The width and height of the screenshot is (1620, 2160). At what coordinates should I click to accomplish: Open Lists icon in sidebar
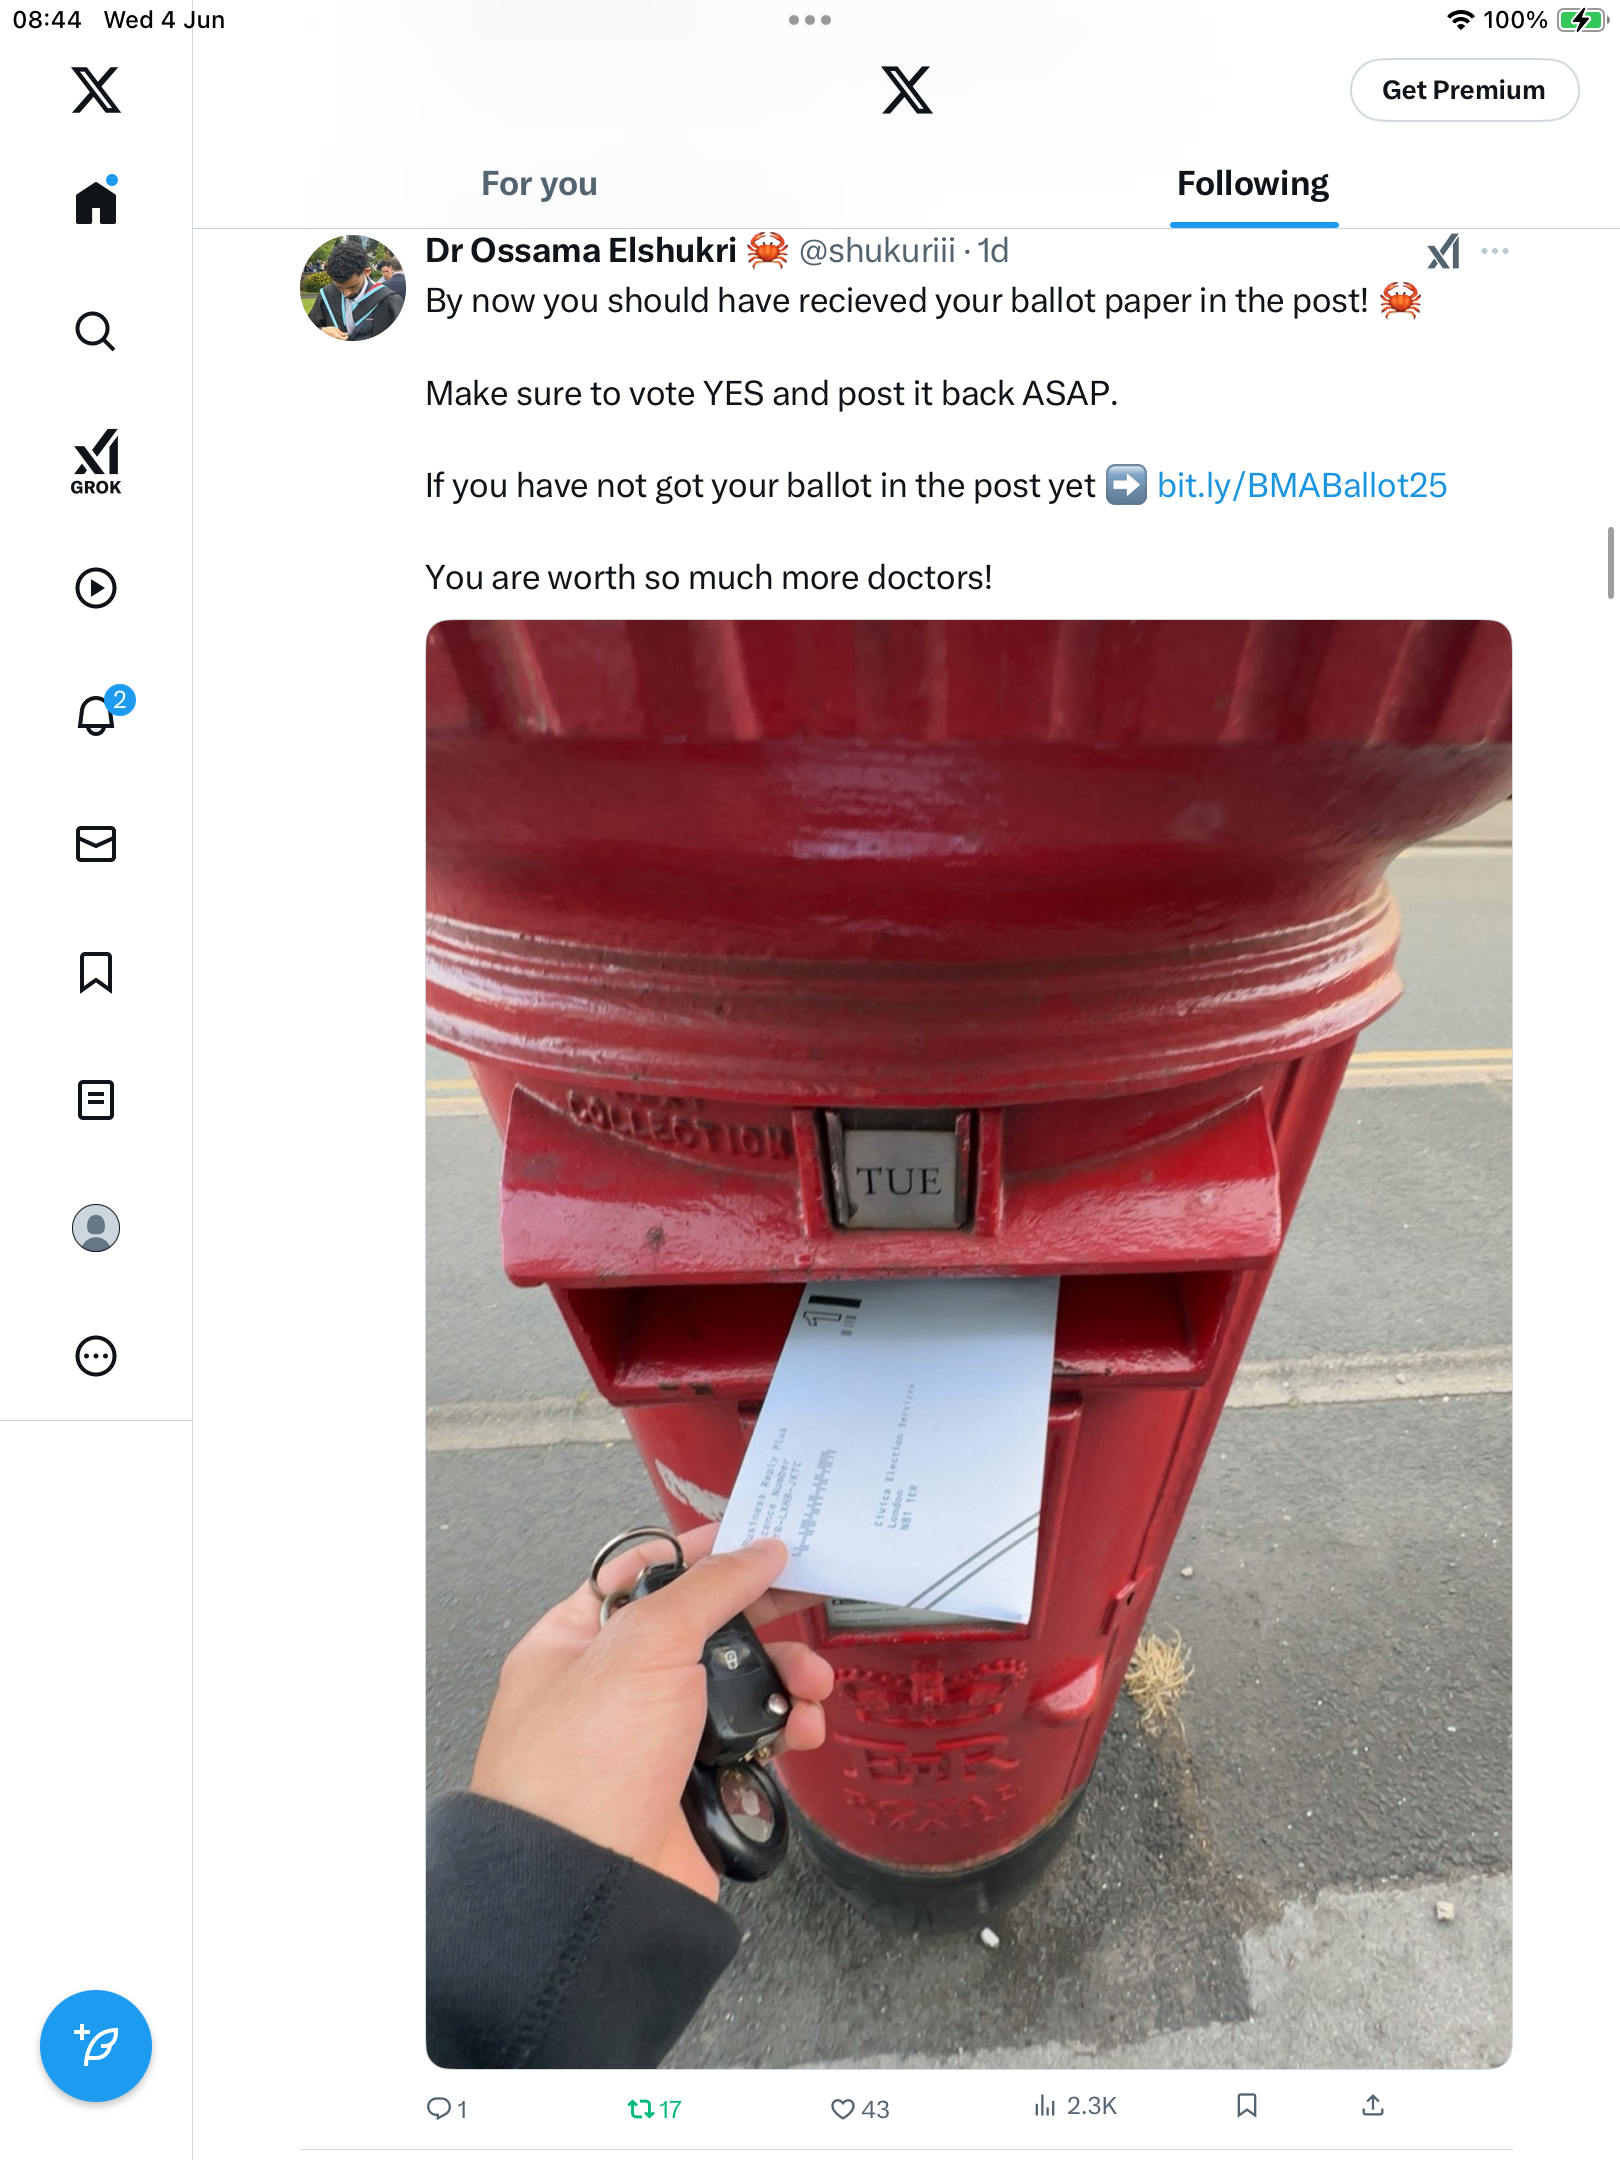point(96,1100)
